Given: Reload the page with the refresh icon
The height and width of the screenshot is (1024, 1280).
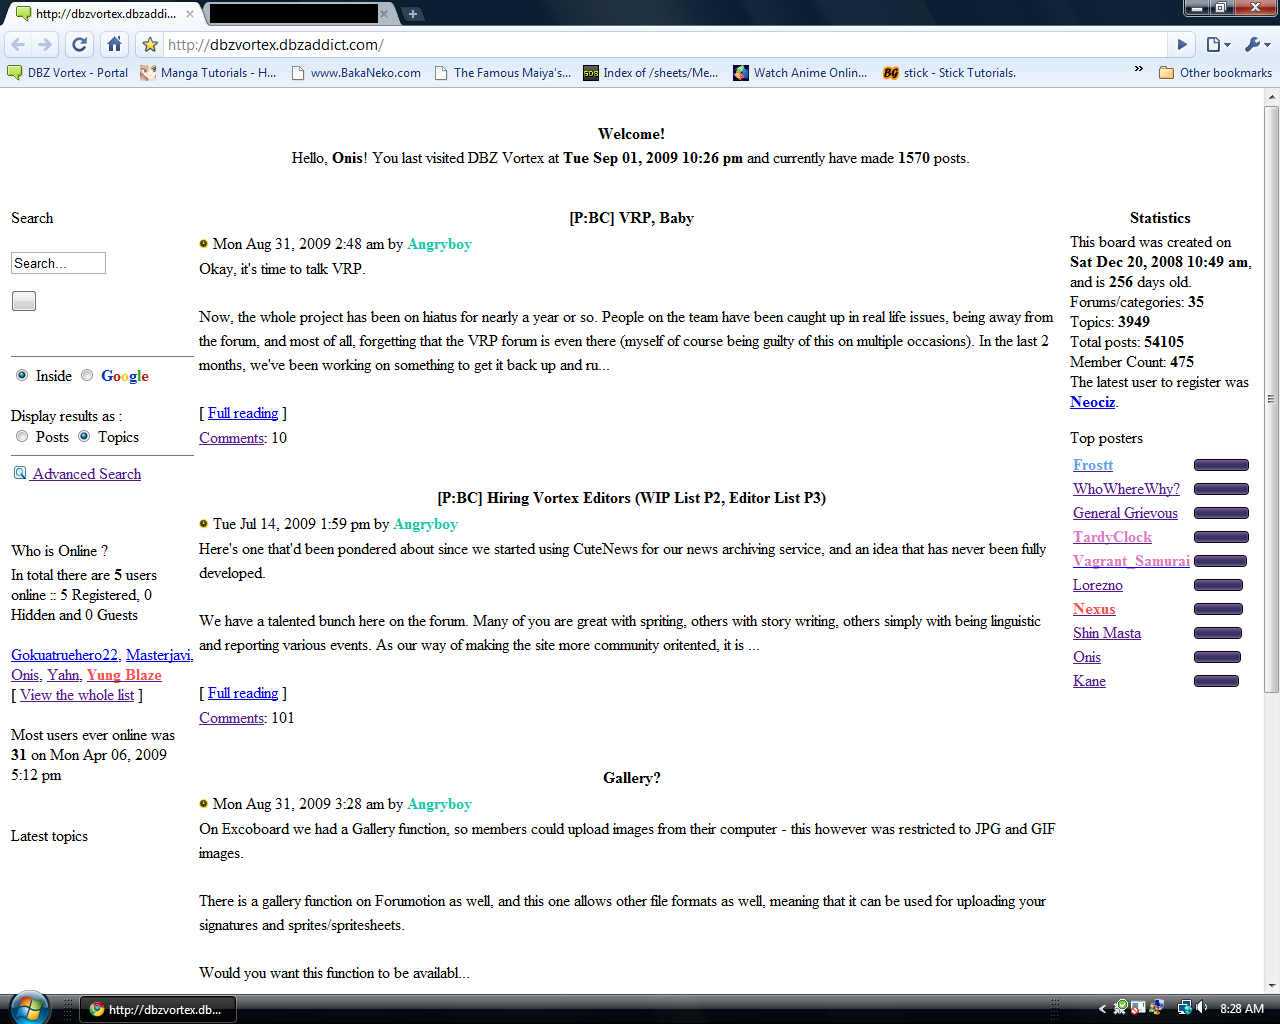Looking at the screenshot, I should (x=80, y=45).
